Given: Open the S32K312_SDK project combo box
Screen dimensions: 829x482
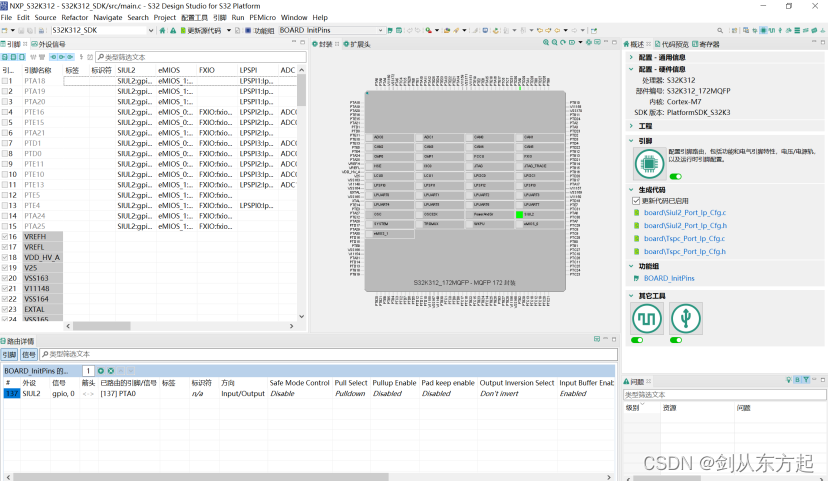Looking at the screenshot, I should pyautogui.click(x=103, y=31).
